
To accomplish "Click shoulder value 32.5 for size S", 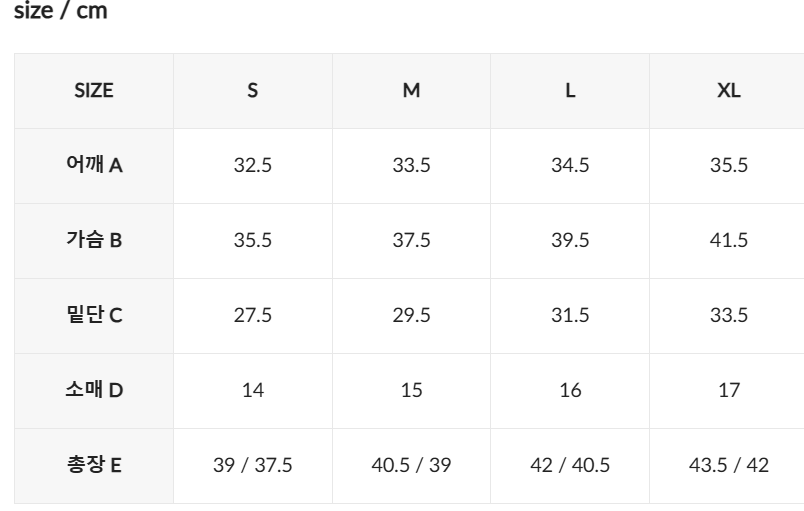I will (x=253, y=166).
